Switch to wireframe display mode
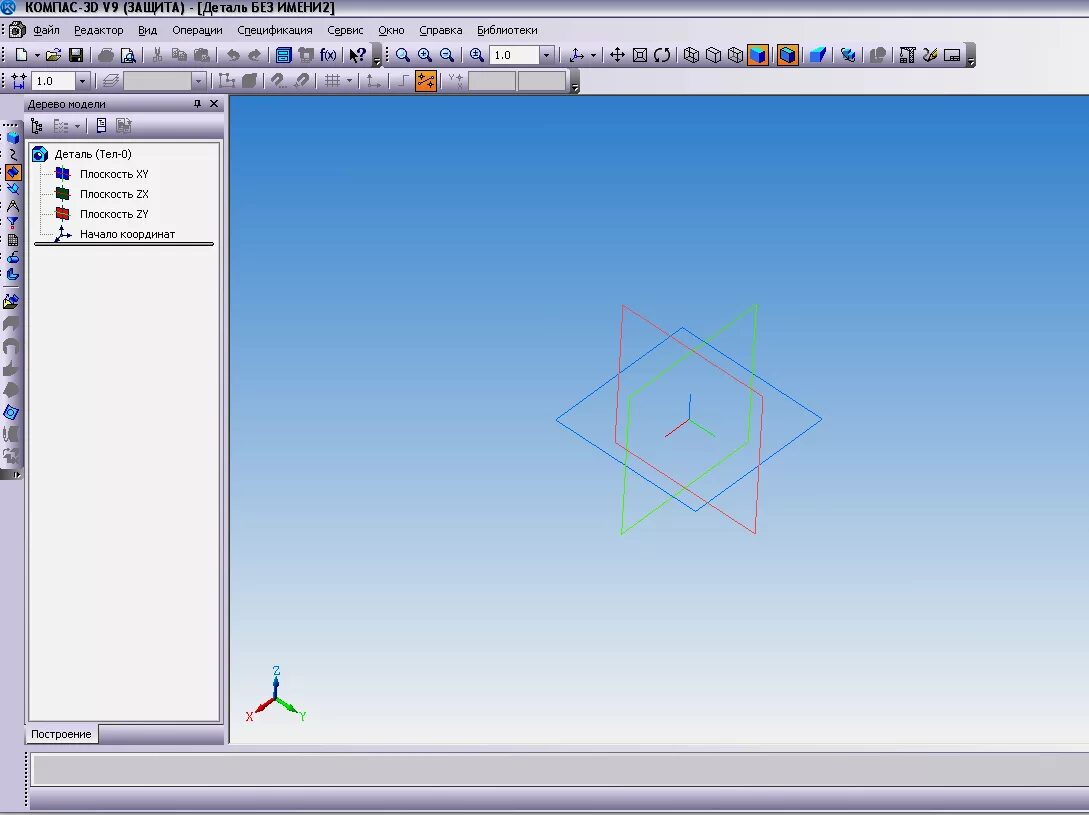Viewport: 1089px width, 815px height. click(x=691, y=55)
